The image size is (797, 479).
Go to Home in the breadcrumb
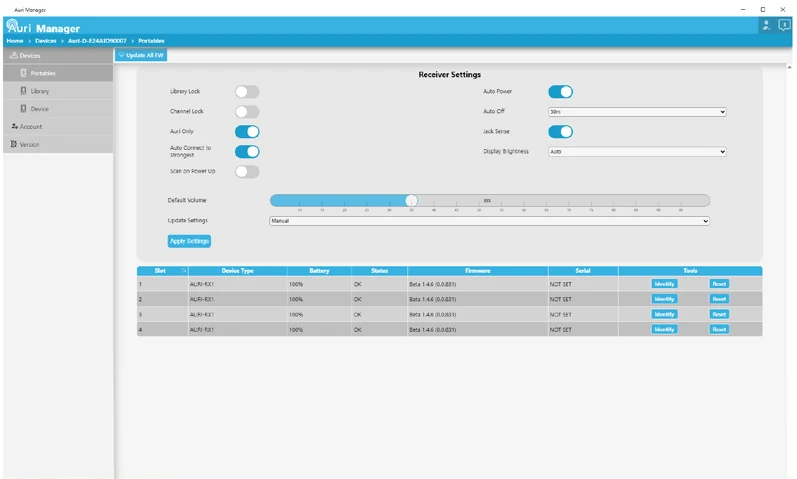click(15, 41)
